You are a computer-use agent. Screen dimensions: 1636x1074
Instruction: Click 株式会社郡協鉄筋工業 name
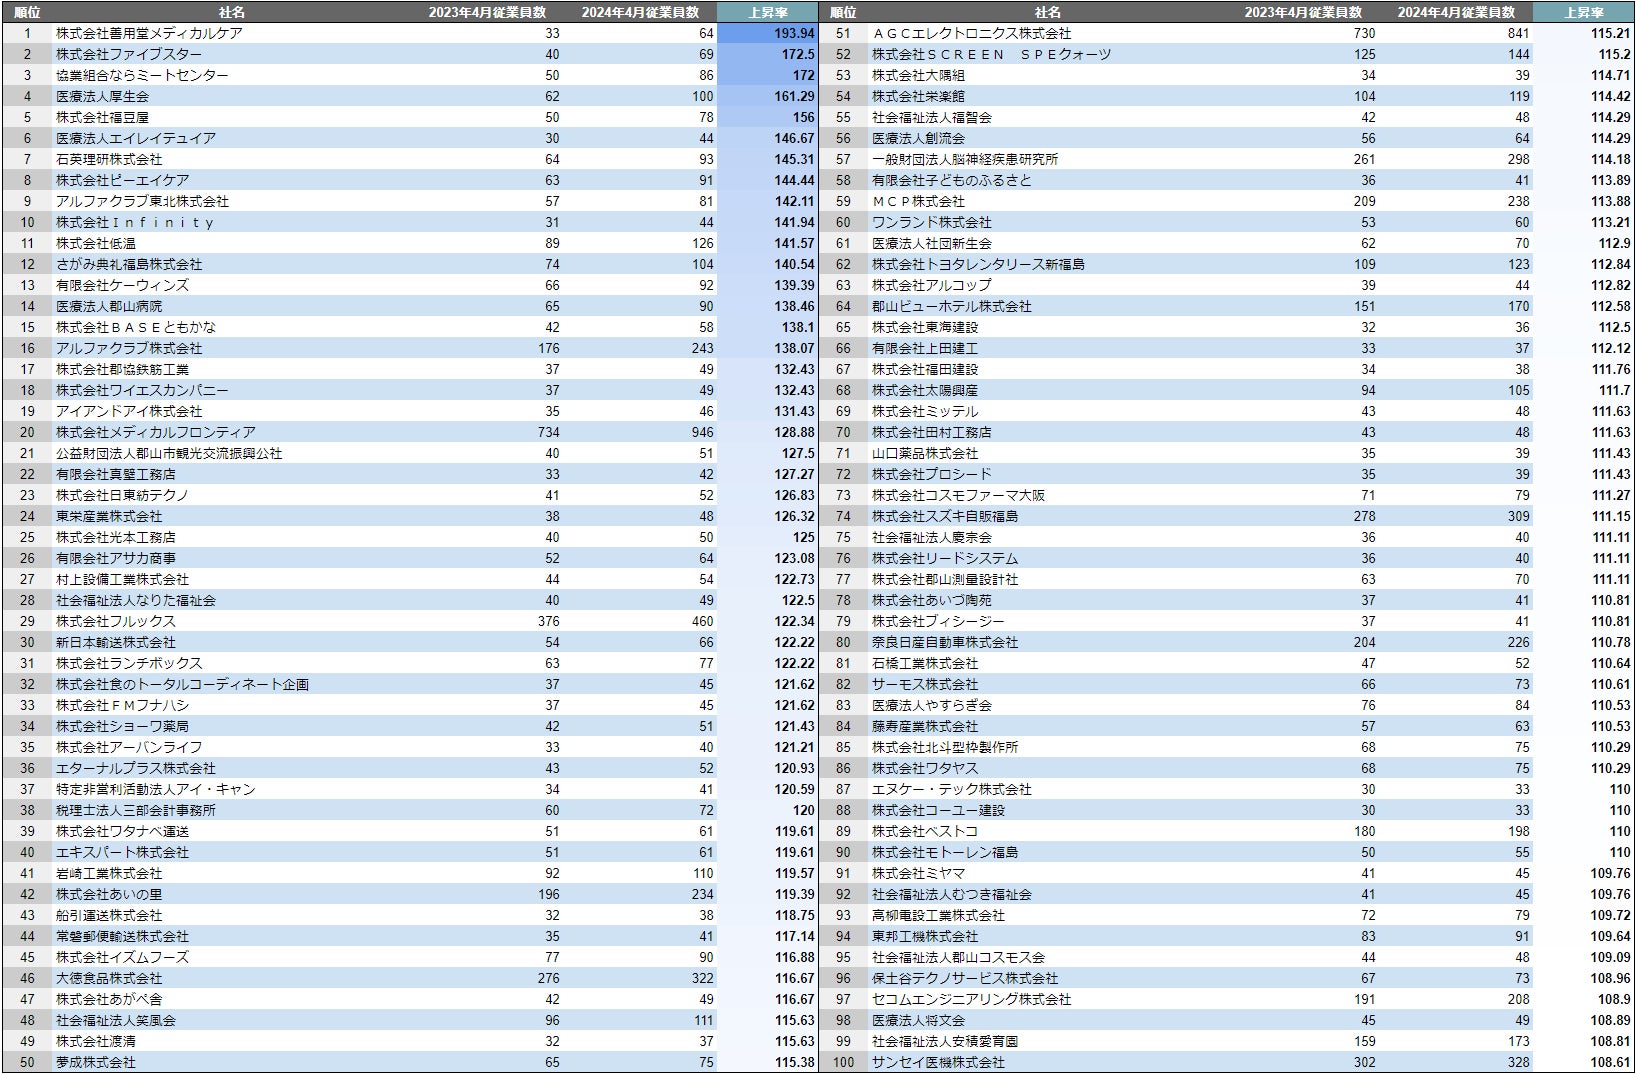pos(122,369)
